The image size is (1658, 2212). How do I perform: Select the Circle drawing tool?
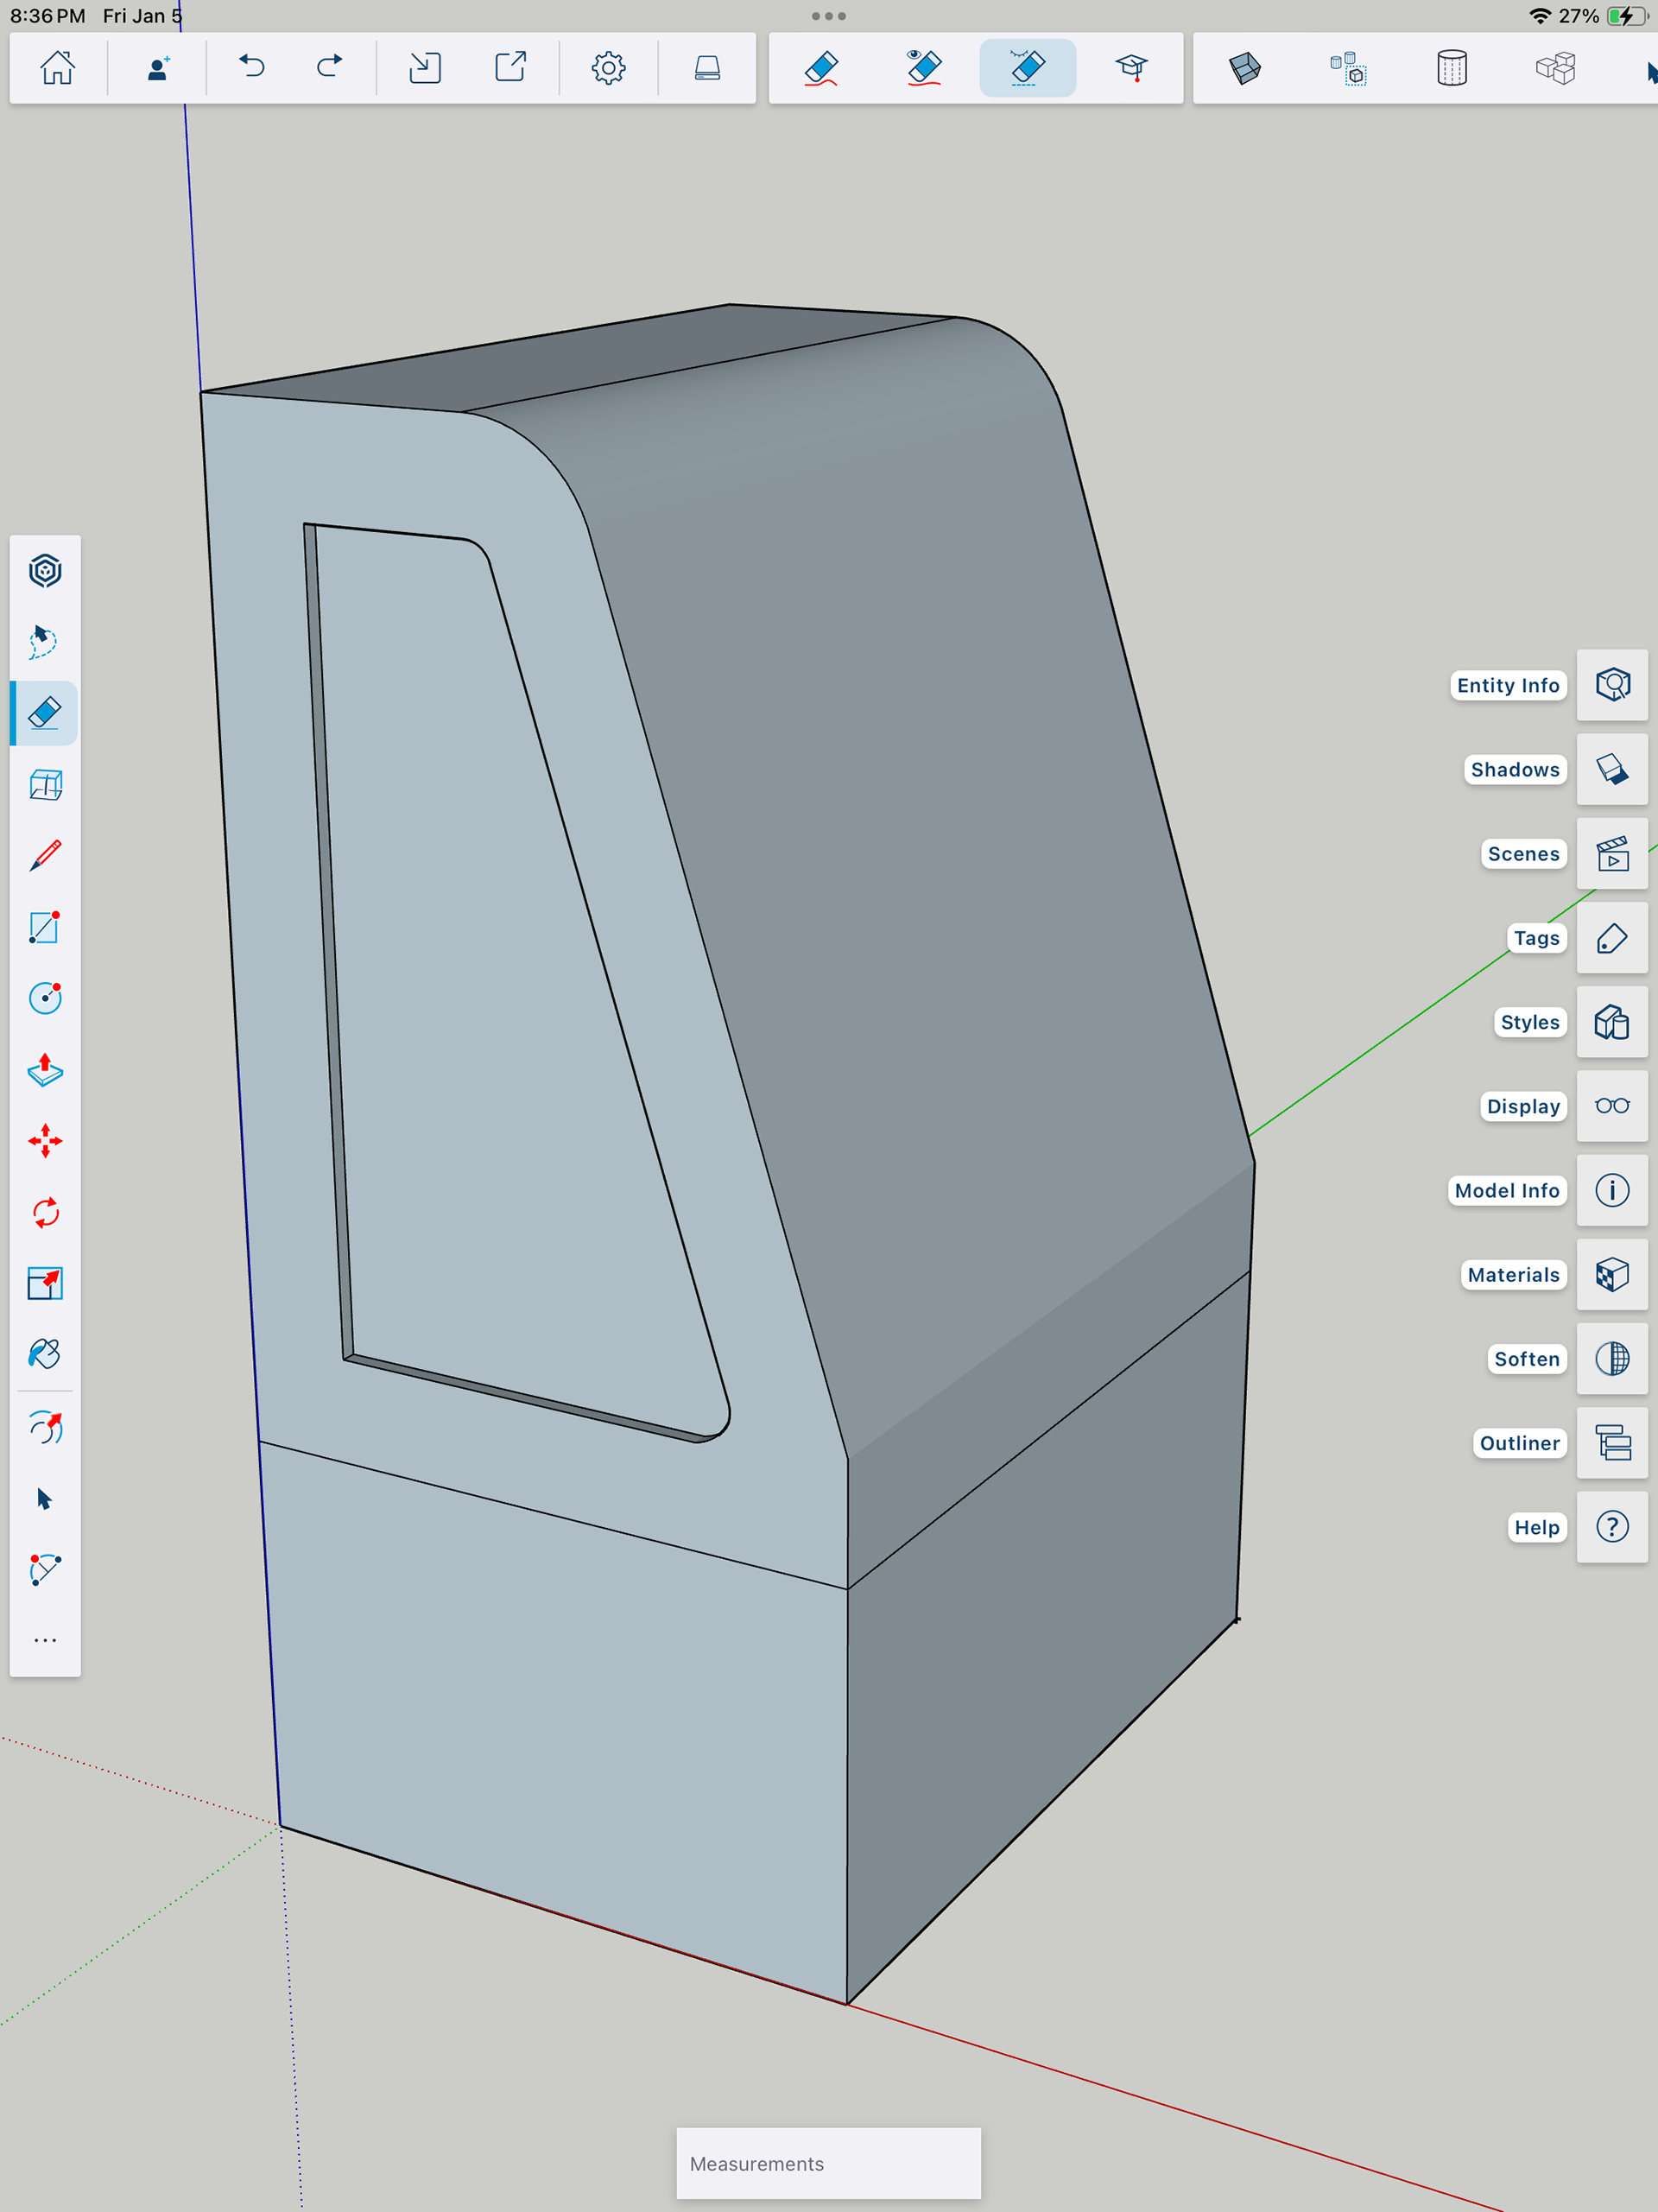45,998
